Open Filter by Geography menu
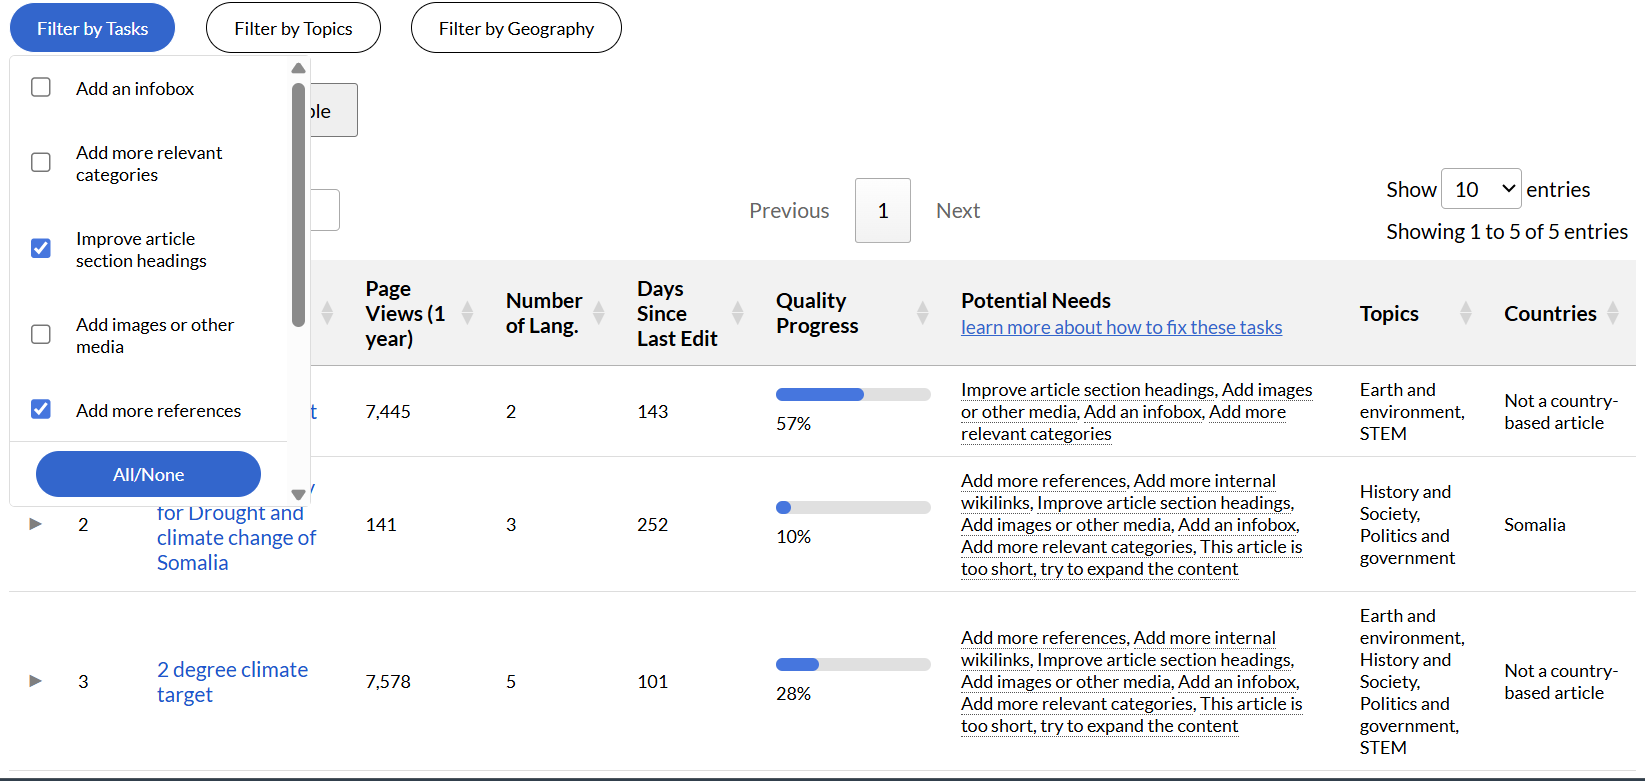The image size is (1645, 781). pyautogui.click(x=516, y=28)
